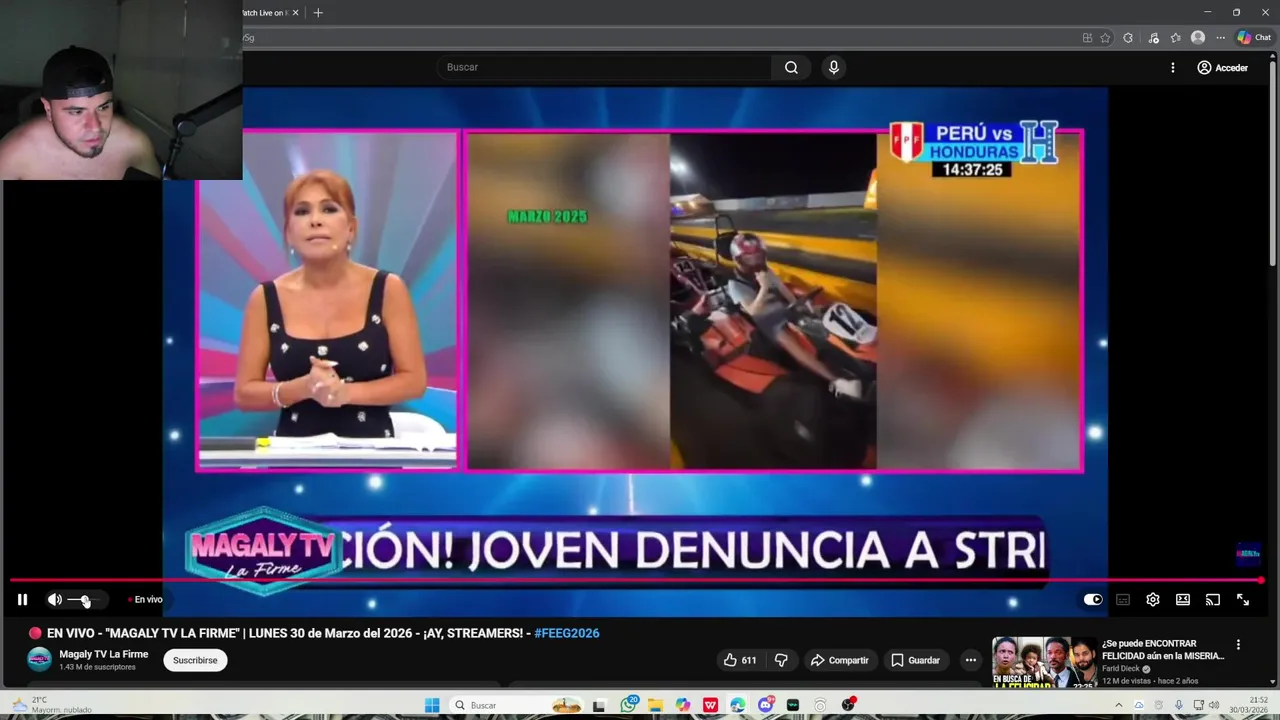Dislike the video
The width and height of the screenshot is (1280, 720).
click(x=782, y=660)
